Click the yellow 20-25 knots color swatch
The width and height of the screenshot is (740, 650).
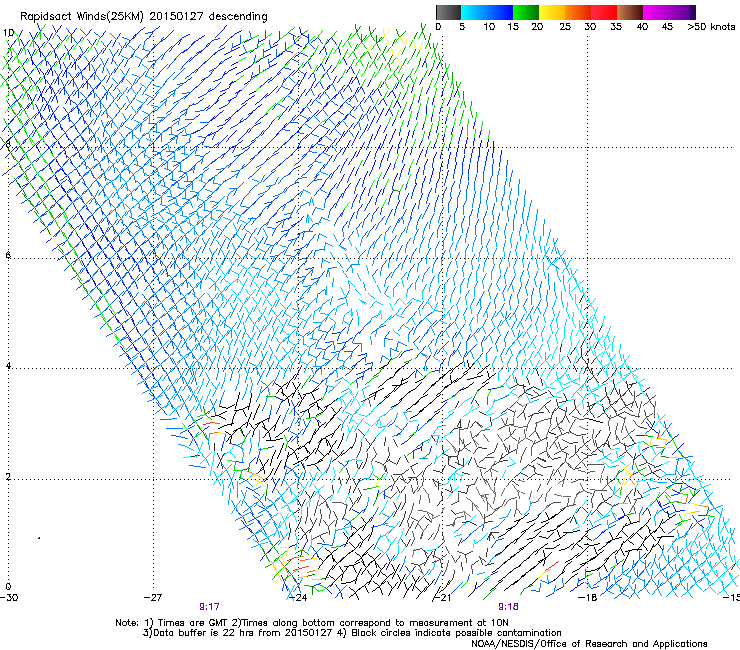(552, 12)
